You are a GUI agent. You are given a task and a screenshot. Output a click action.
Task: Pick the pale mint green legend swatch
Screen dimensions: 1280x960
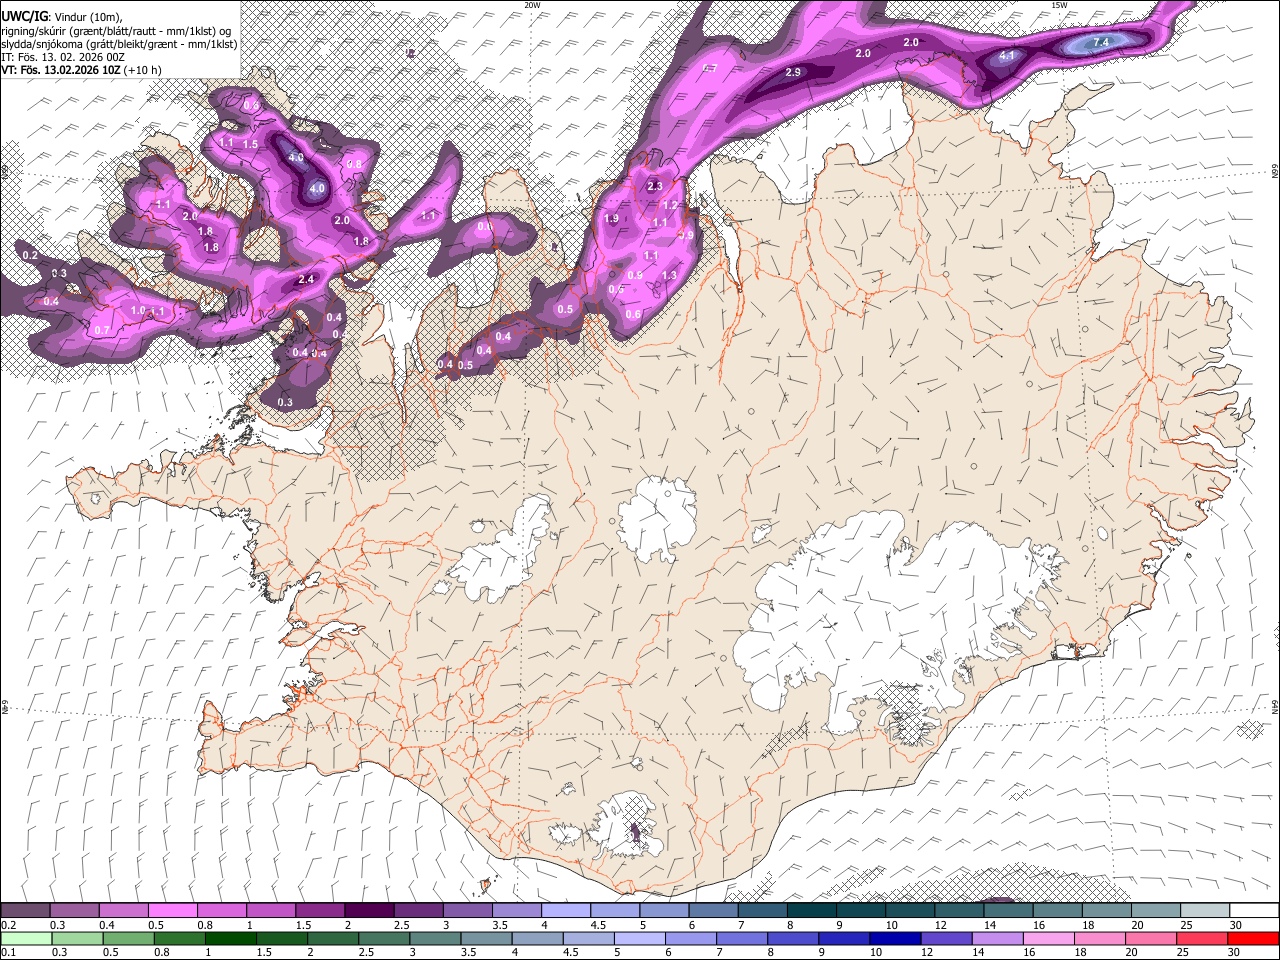coord(26,939)
